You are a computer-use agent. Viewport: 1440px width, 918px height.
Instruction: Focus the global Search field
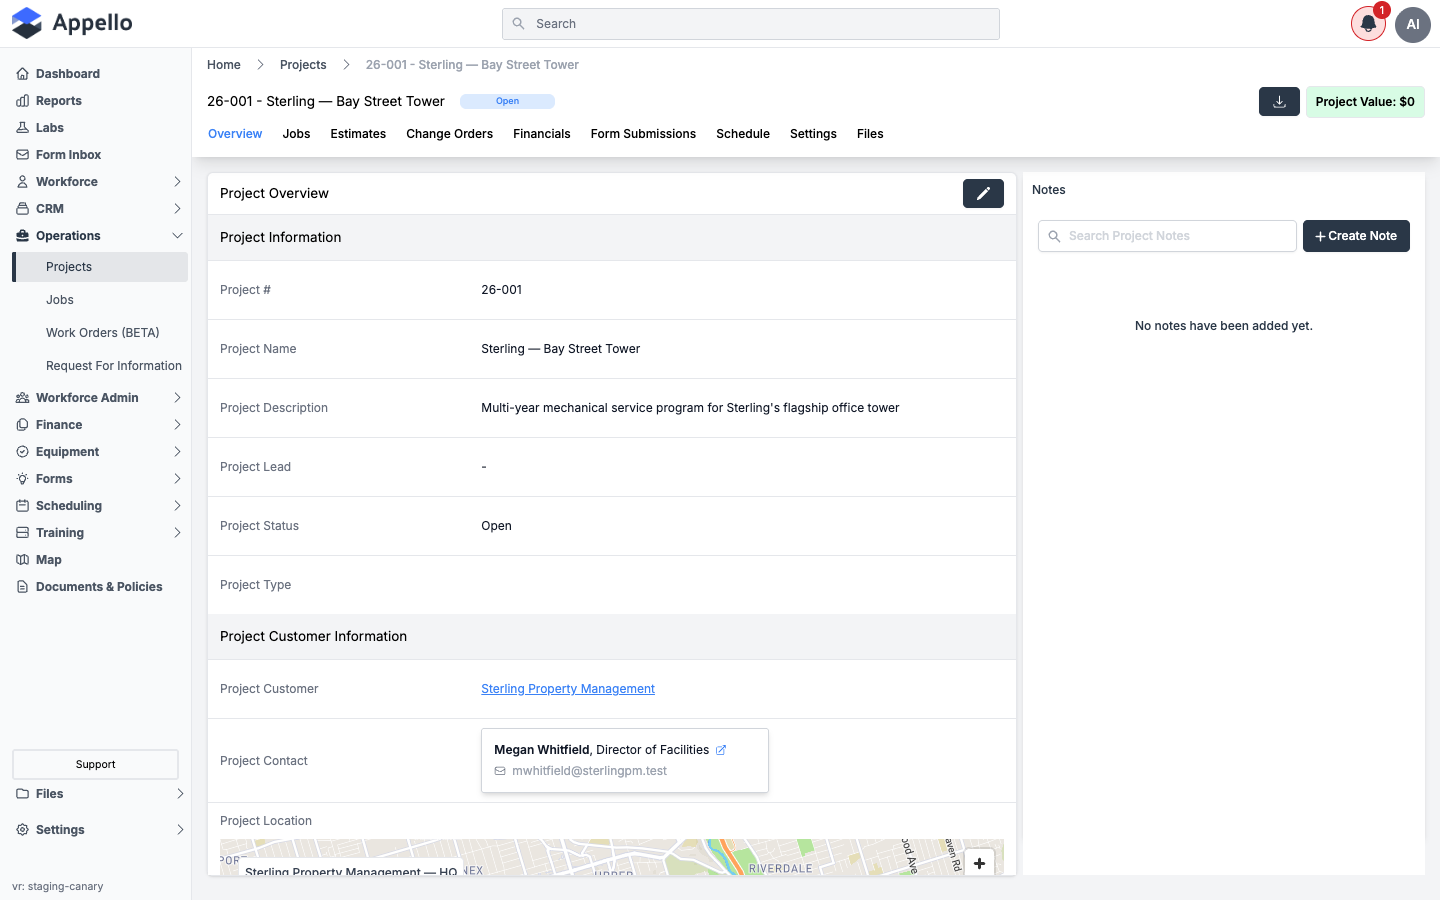tap(751, 24)
